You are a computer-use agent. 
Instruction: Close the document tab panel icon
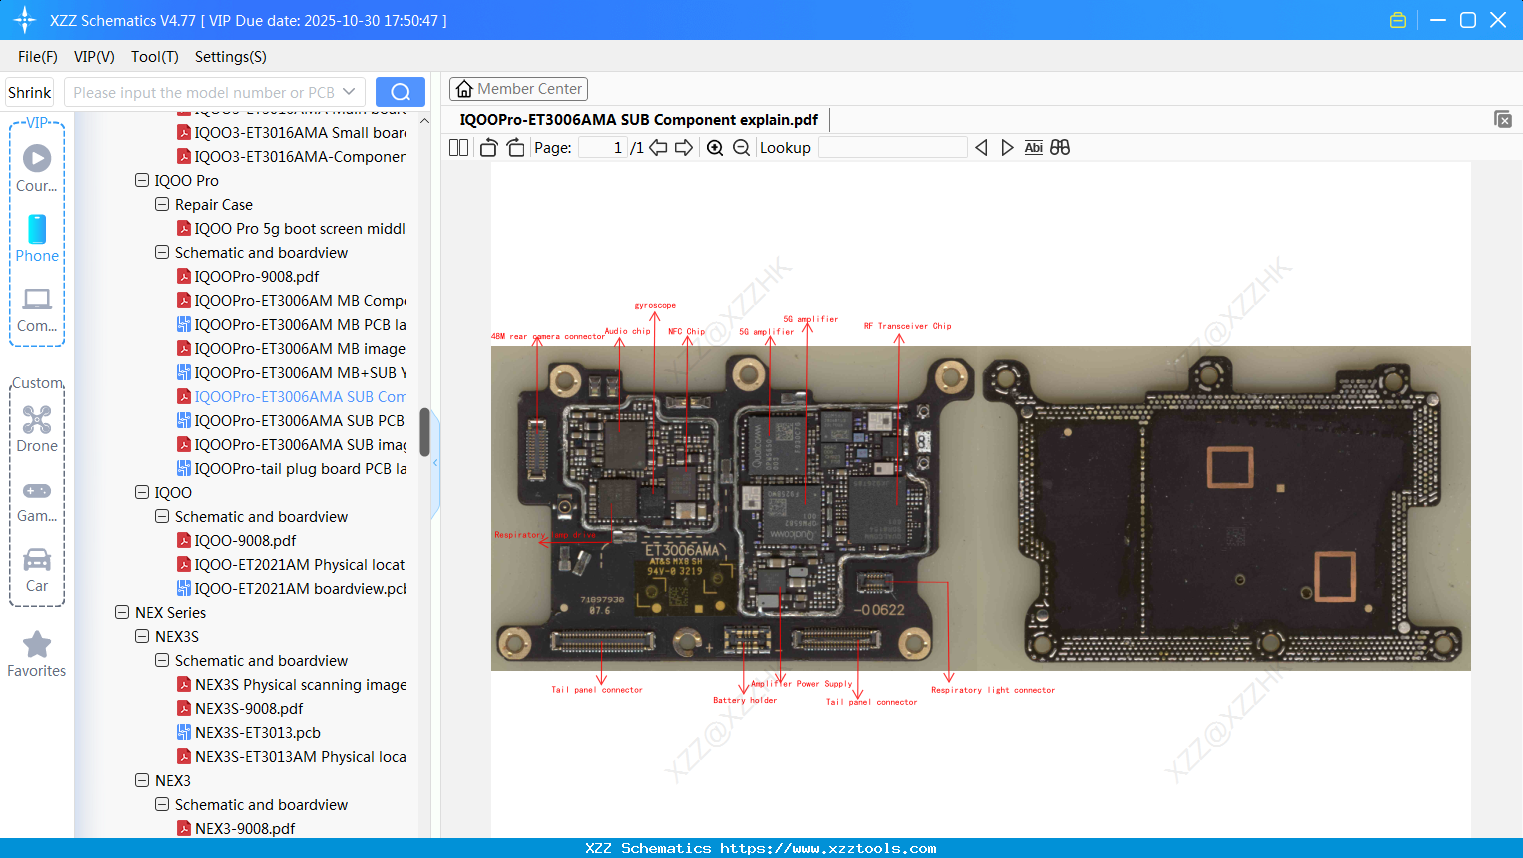pyautogui.click(x=1503, y=119)
